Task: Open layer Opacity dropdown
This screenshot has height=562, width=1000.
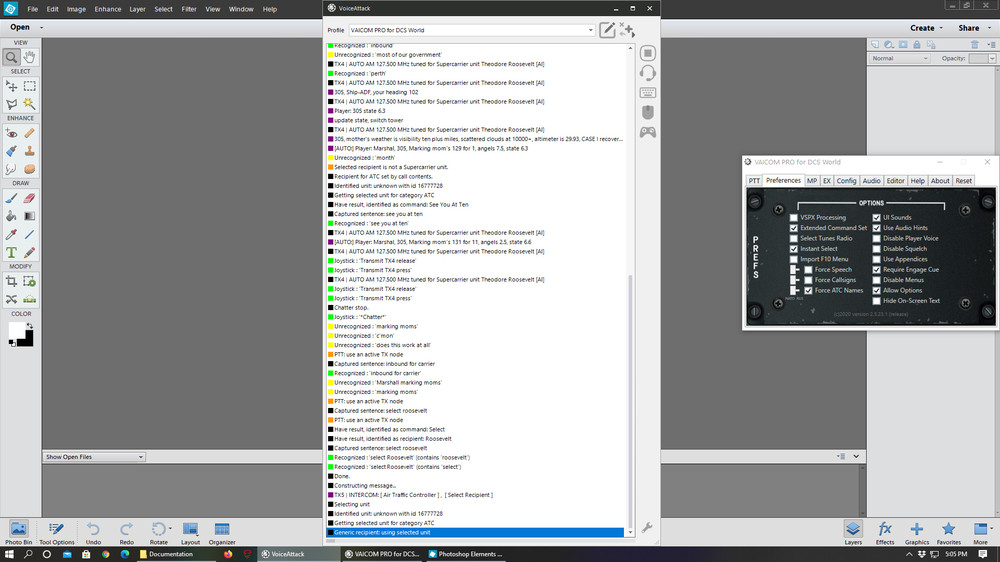Action: tap(992, 58)
